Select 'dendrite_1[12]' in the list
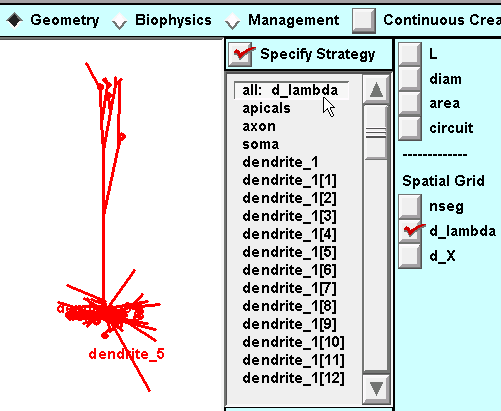501x411 pixels. [x=293, y=378]
